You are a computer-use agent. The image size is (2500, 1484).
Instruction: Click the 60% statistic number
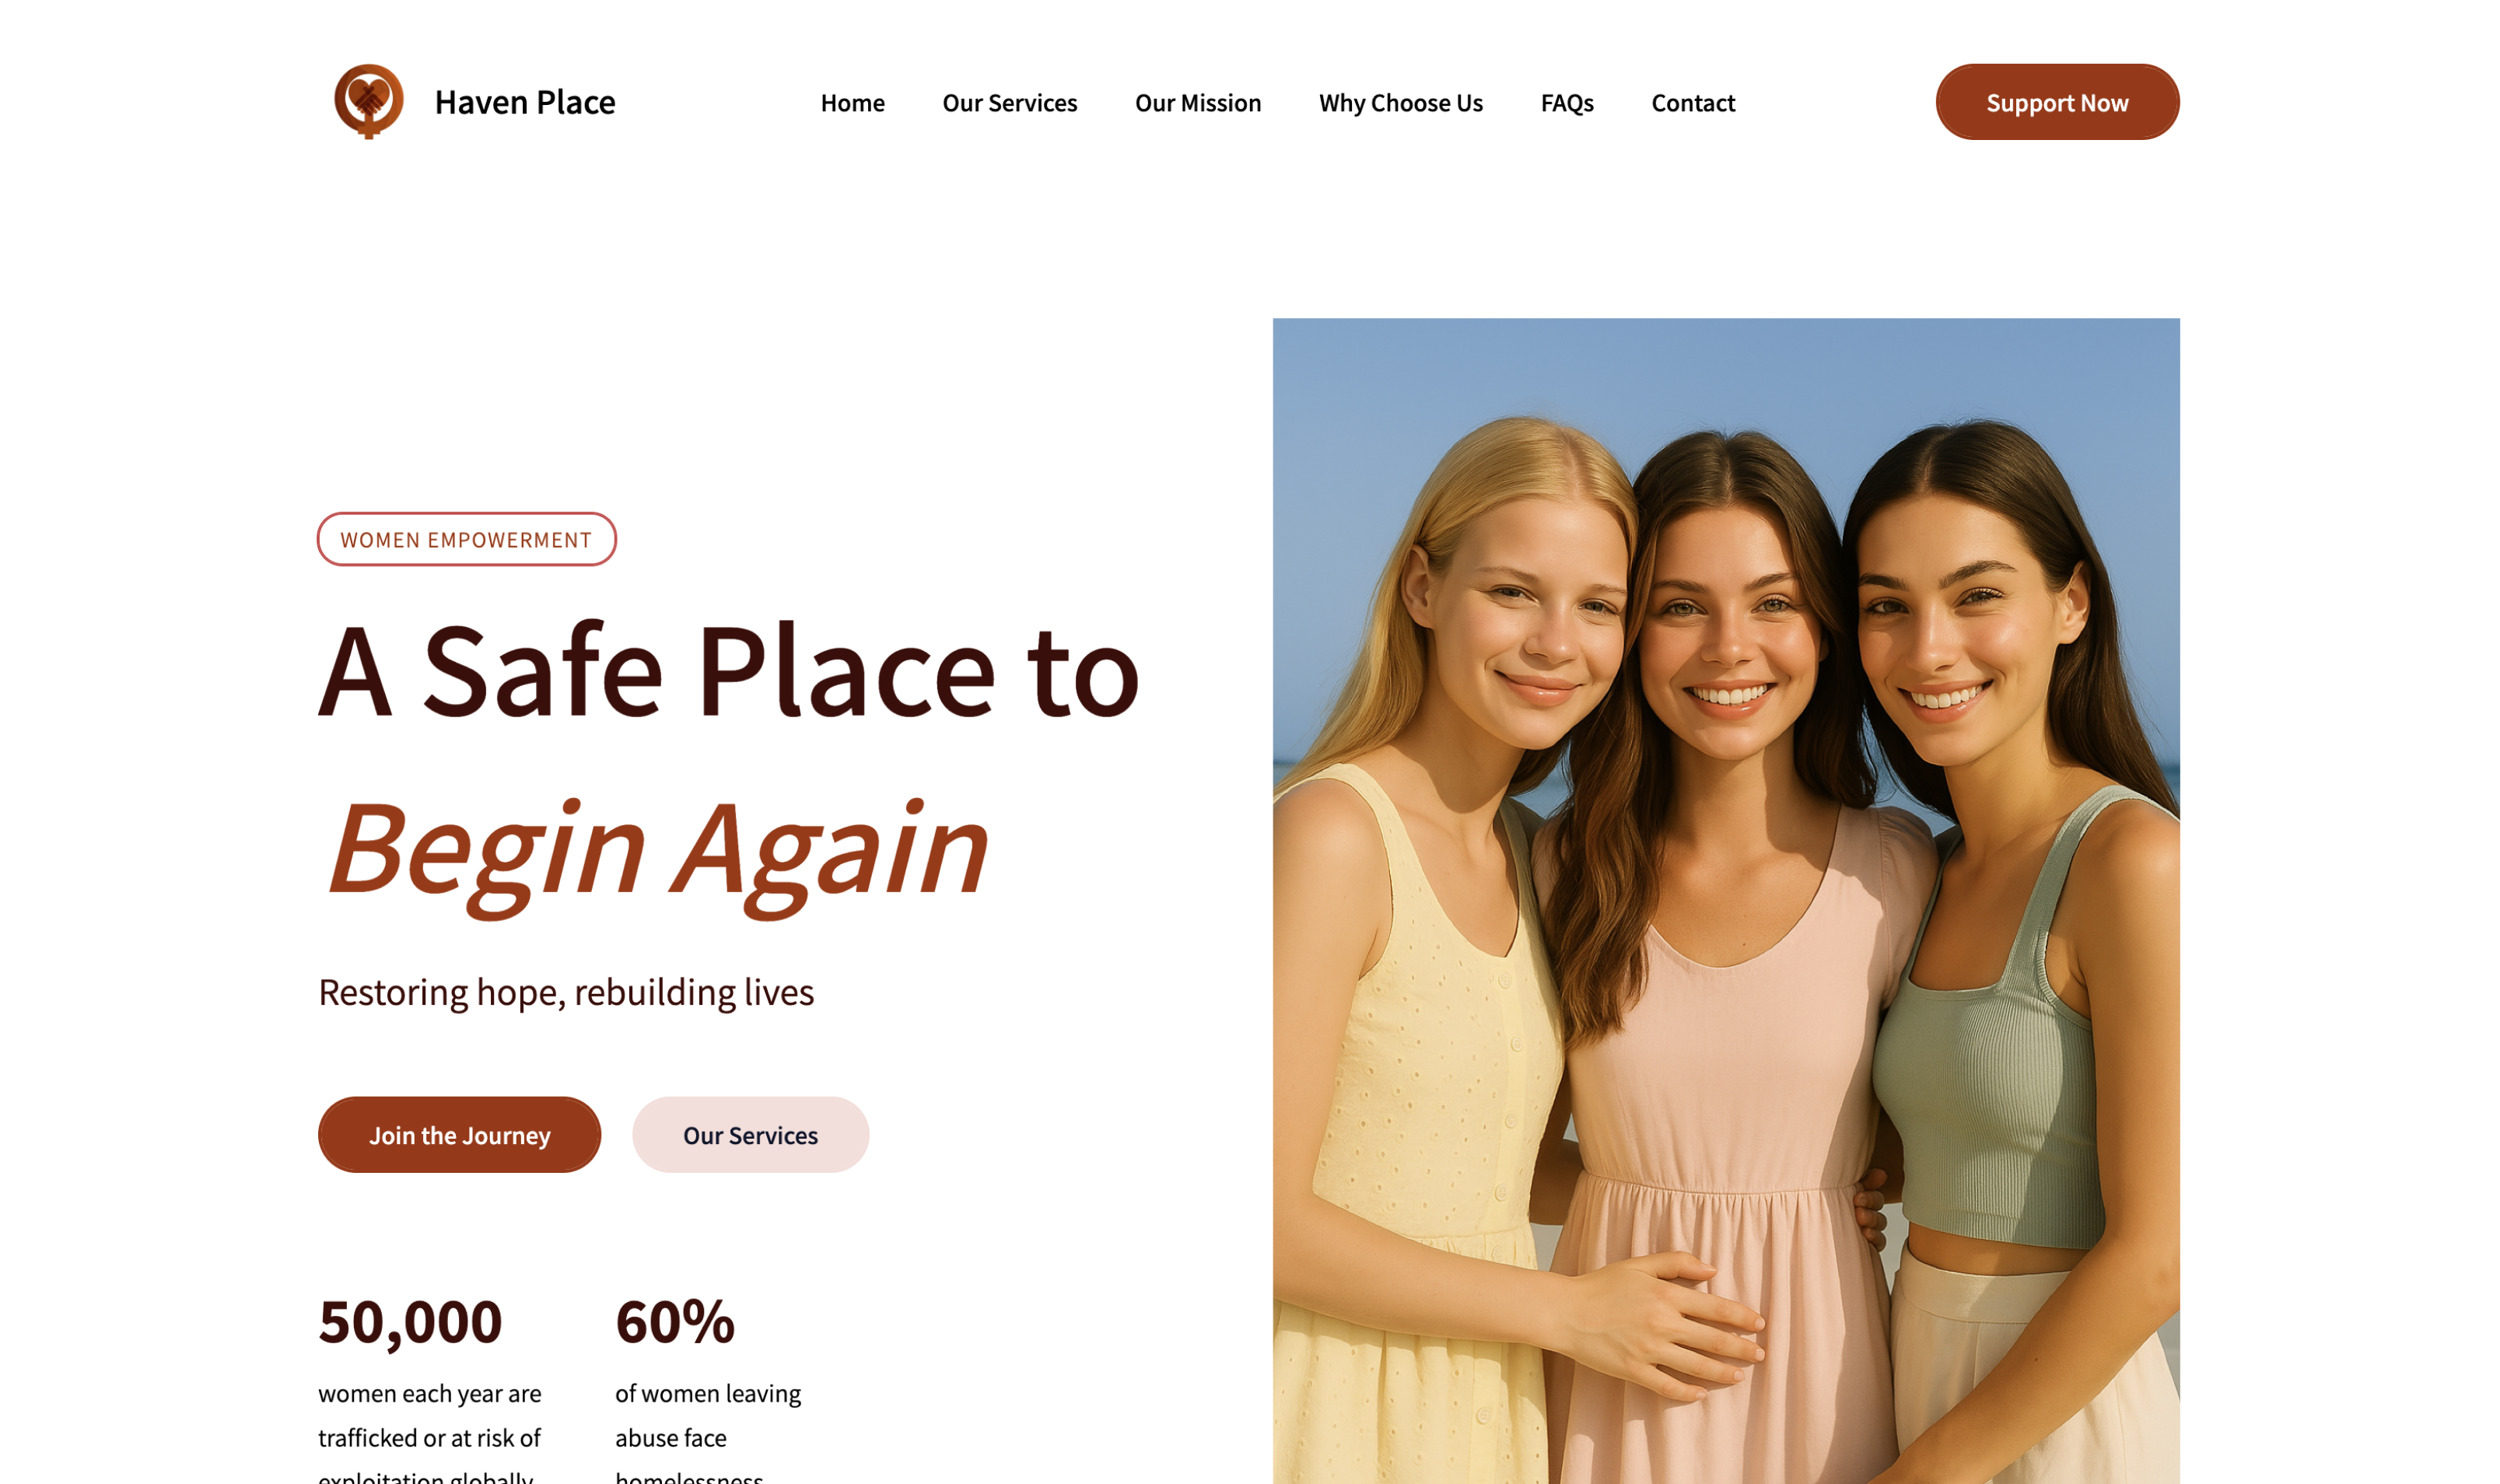pos(675,1321)
